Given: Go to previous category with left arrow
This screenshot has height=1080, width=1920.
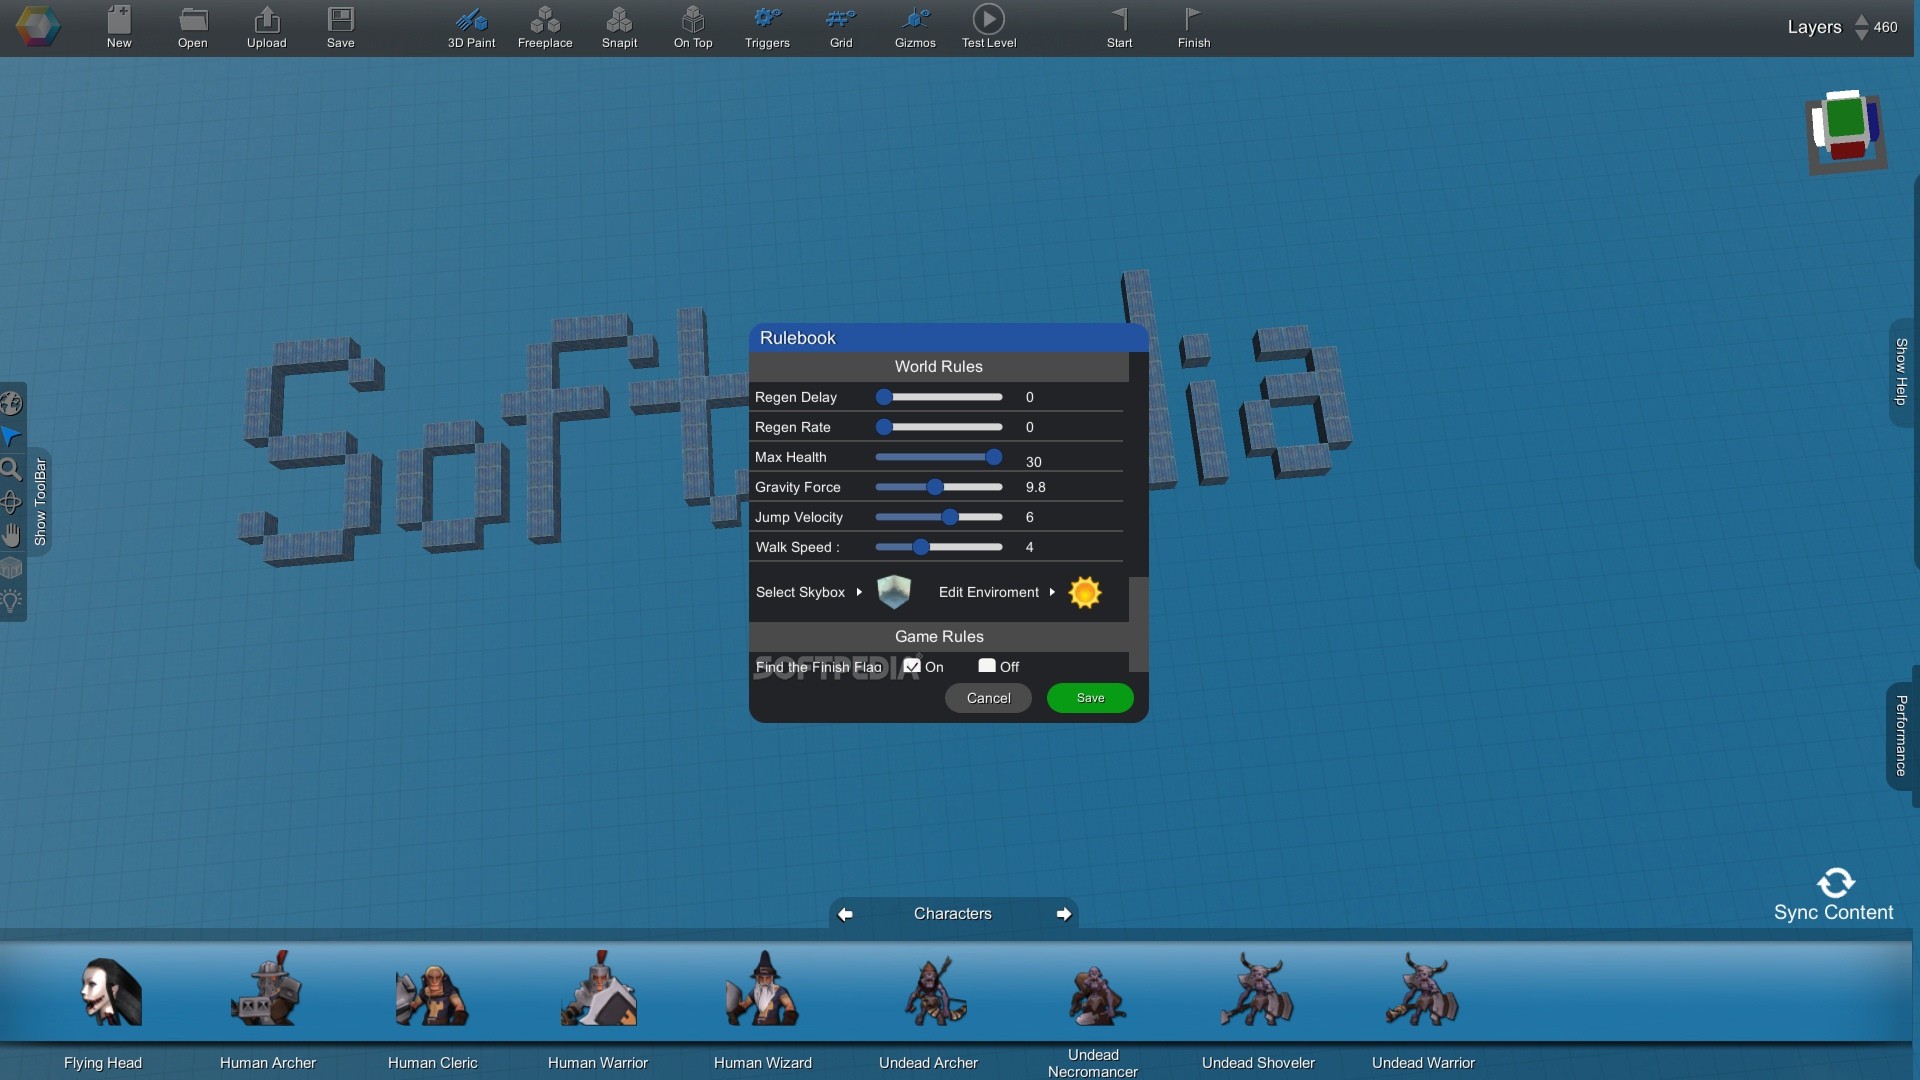Looking at the screenshot, I should point(845,914).
